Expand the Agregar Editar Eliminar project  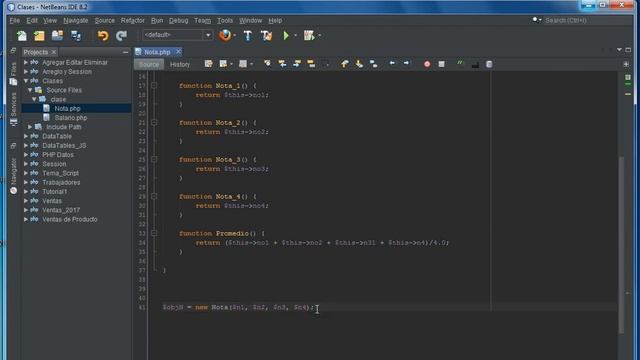pos(26,62)
